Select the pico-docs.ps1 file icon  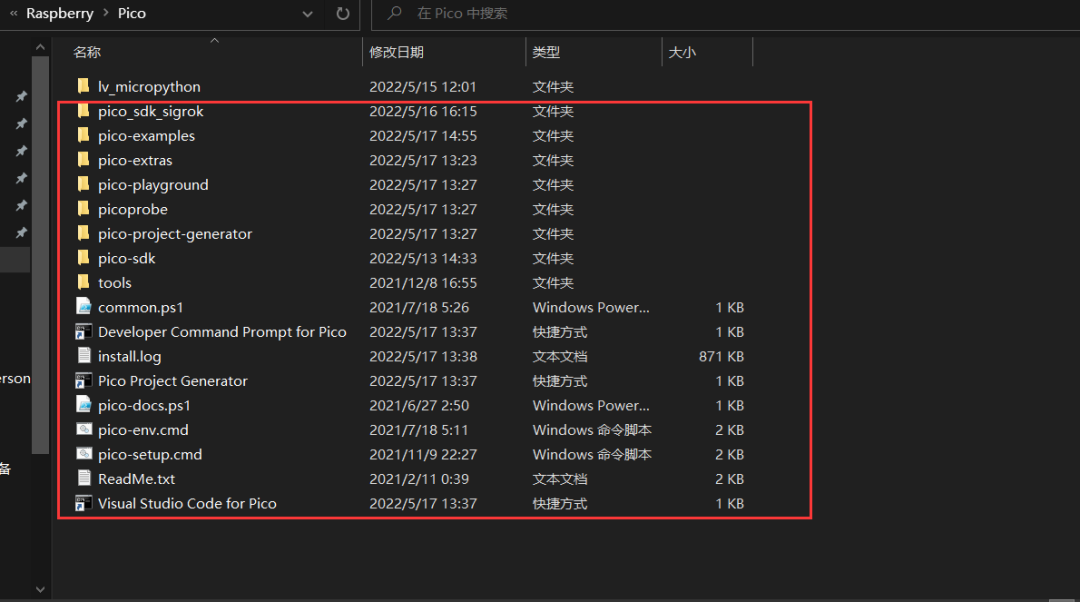click(83, 405)
